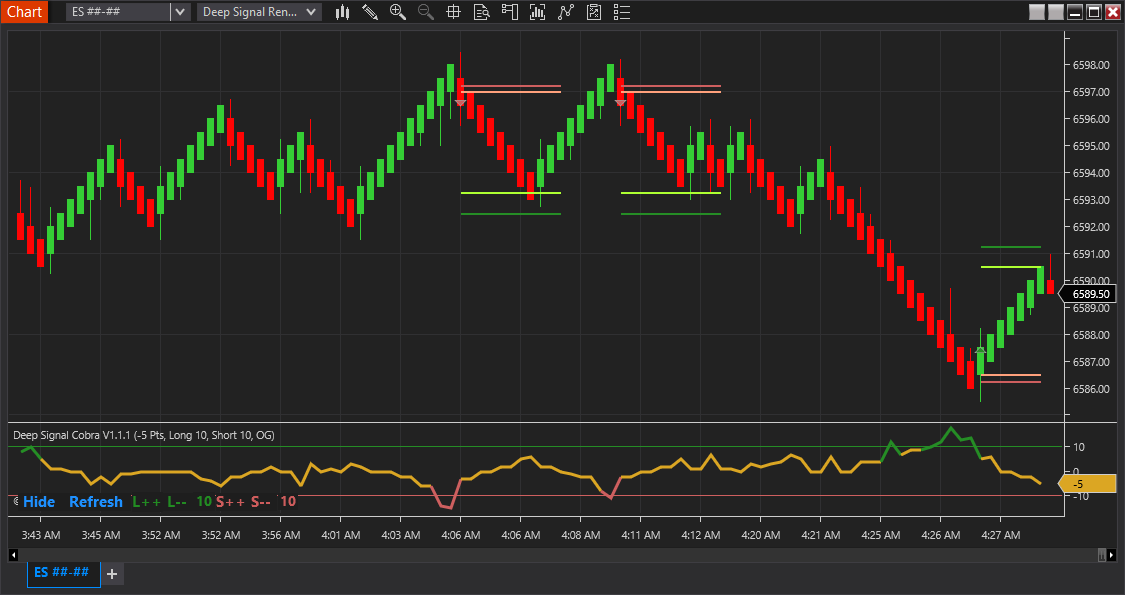Screen dimensions: 1125x595
Task: Add a new tab with plus button
Action: tap(112, 573)
